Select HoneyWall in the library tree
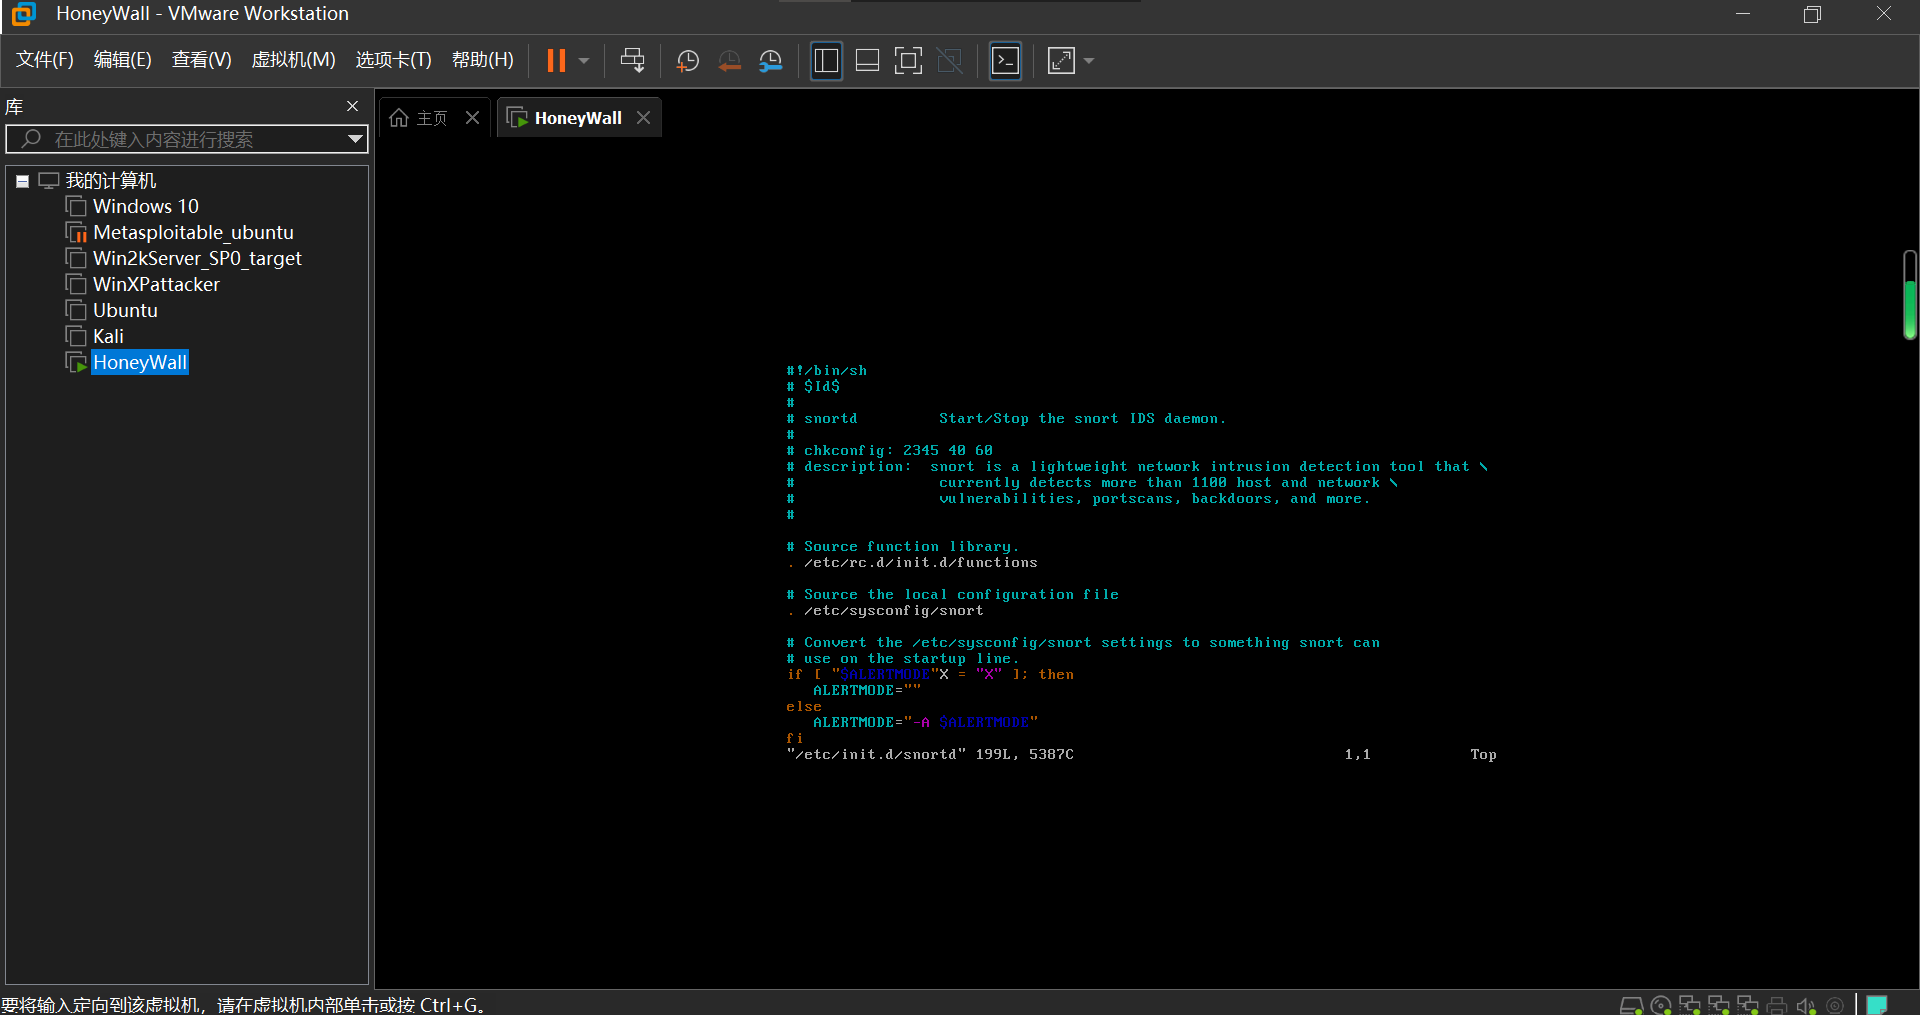 140,363
